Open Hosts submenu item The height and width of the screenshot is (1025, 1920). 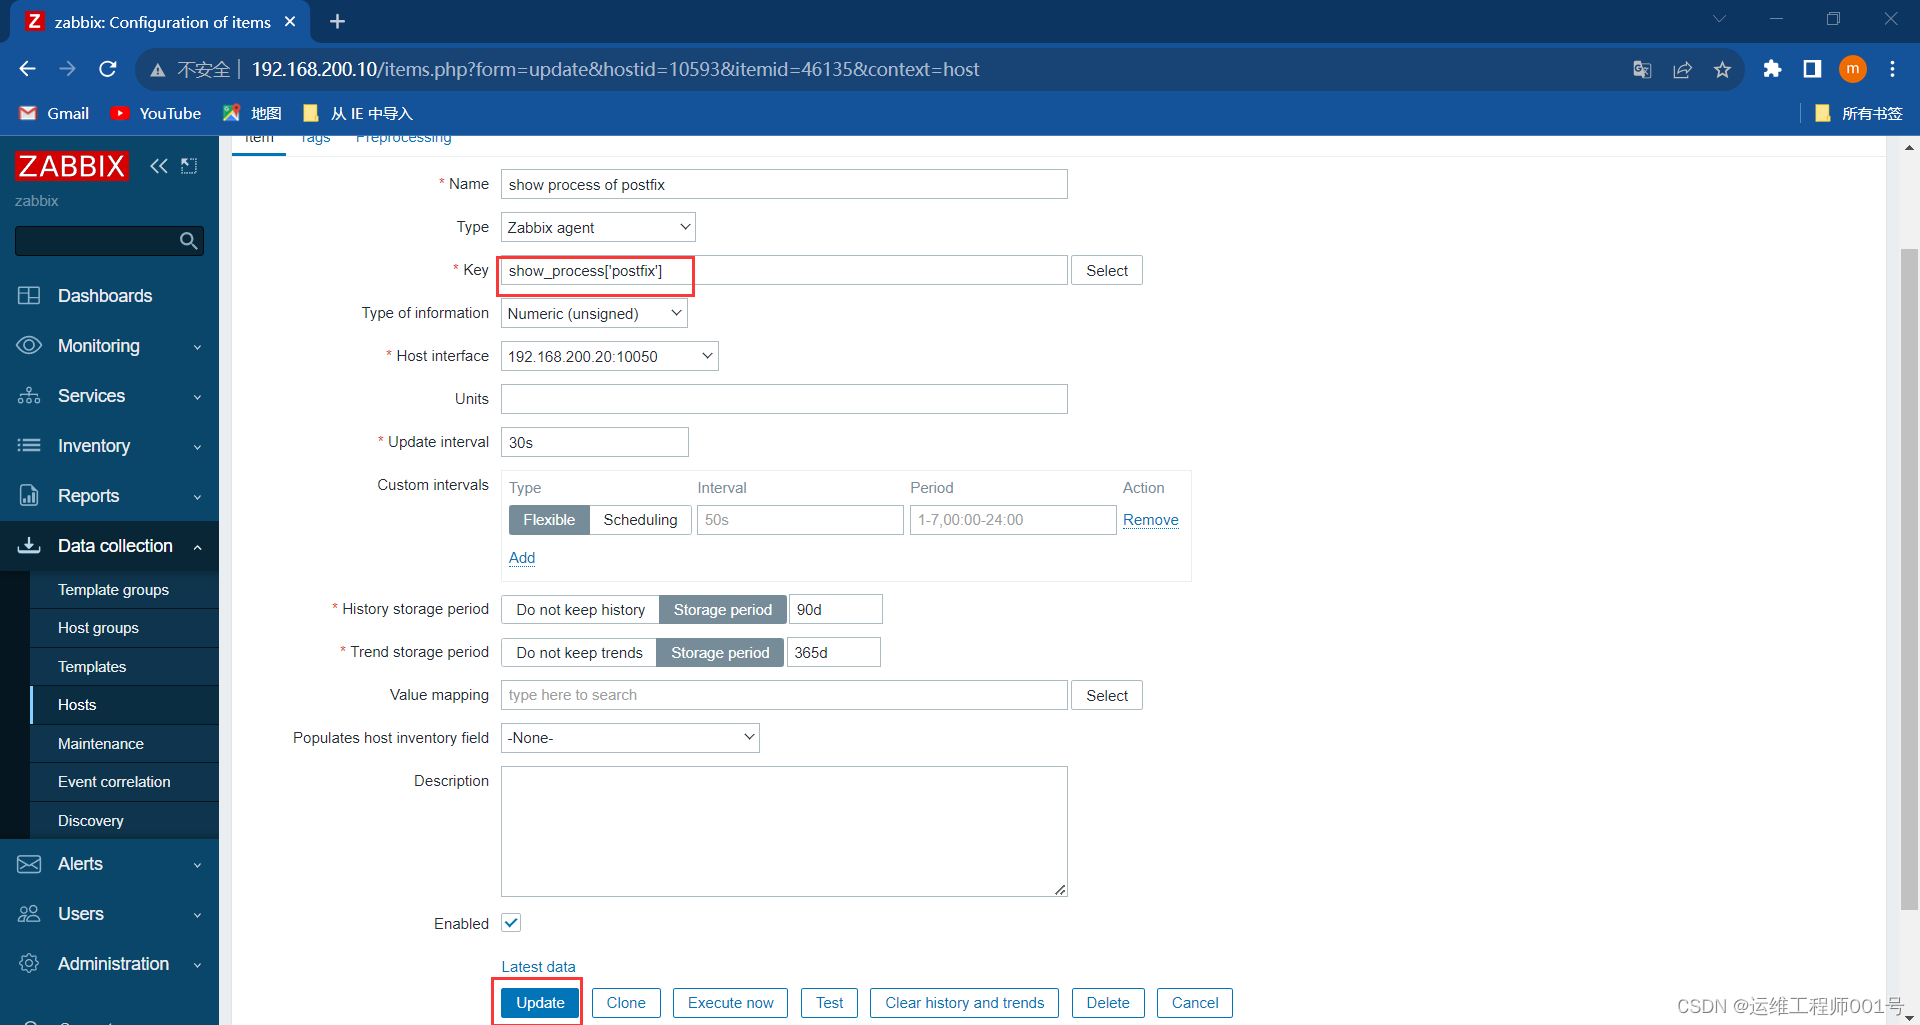tap(124, 705)
